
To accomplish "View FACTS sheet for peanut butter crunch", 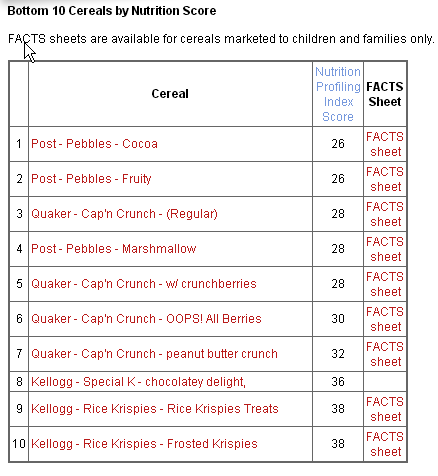I will (385, 354).
